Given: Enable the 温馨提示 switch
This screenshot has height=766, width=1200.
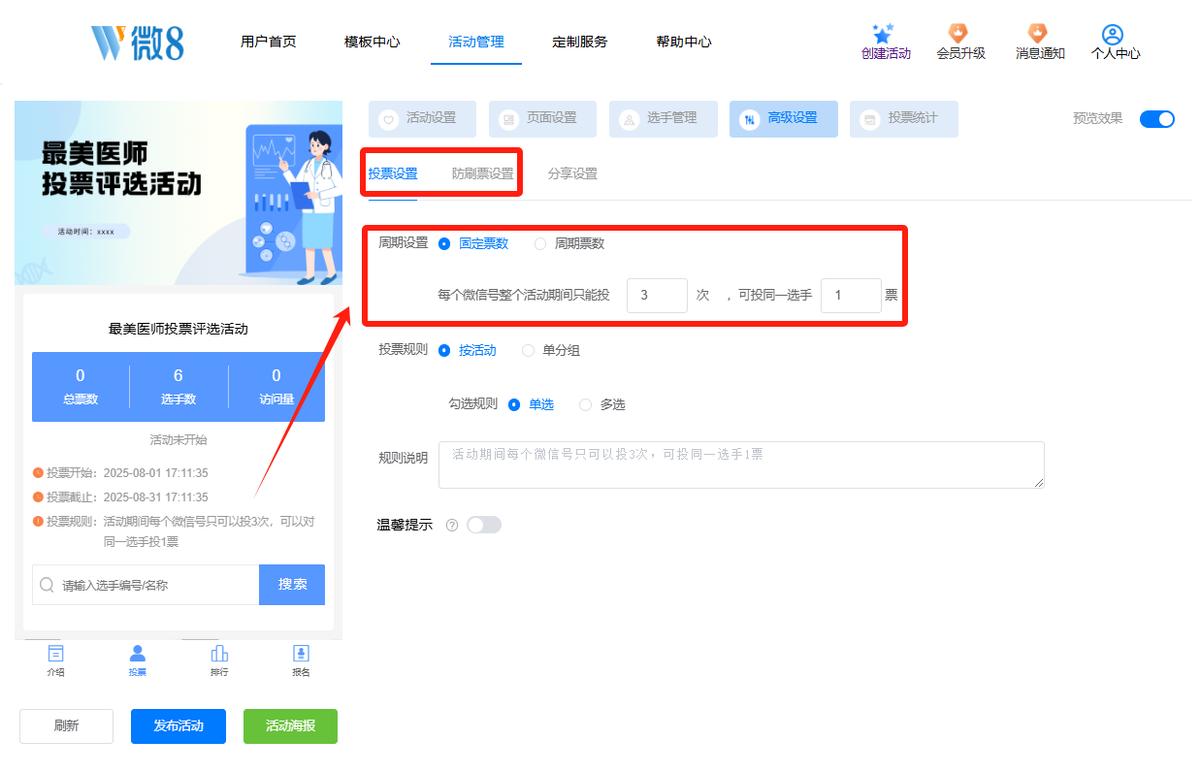Looking at the screenshot, I should coord(484,525).
